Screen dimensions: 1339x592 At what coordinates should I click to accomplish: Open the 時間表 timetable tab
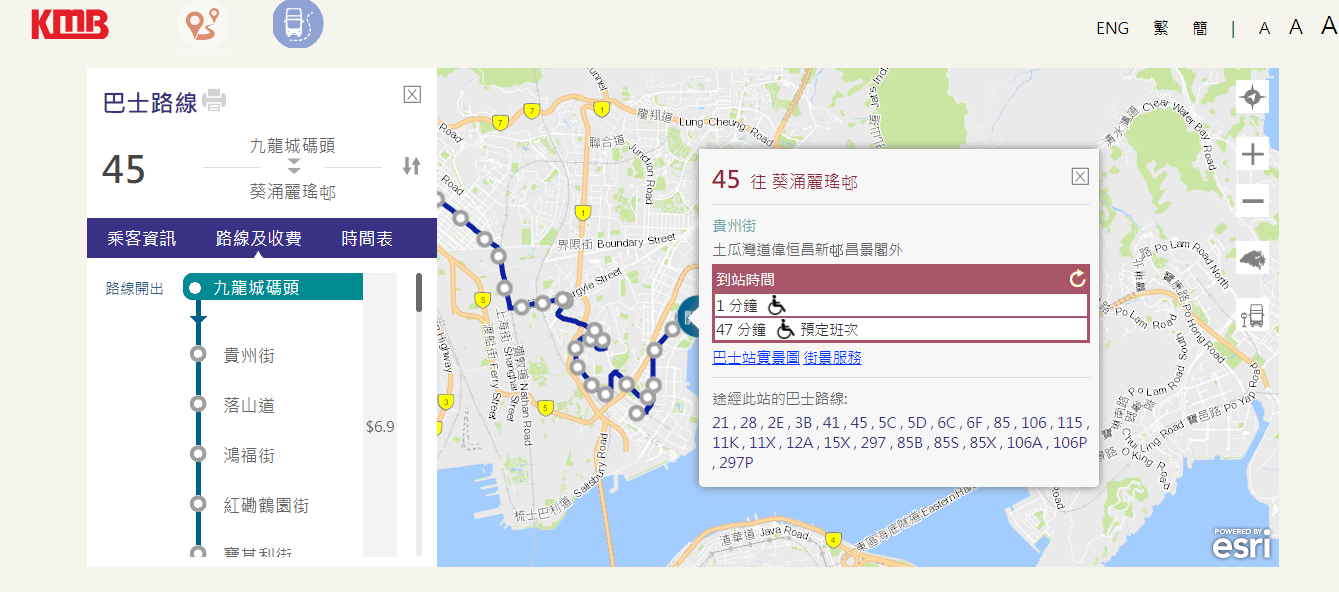coord(367,238)
